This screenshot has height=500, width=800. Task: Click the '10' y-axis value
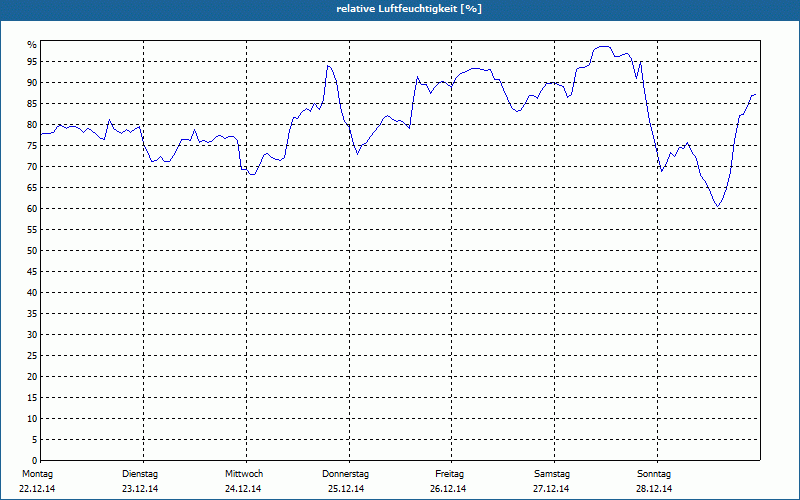pos(32,419)
